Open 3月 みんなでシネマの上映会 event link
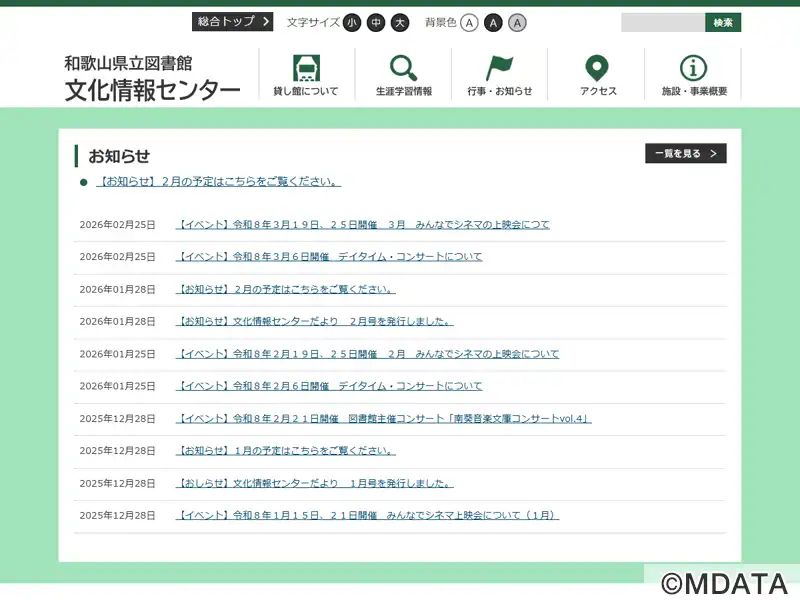The width and height of the screenshot is (800, 600). pos(363,225)
